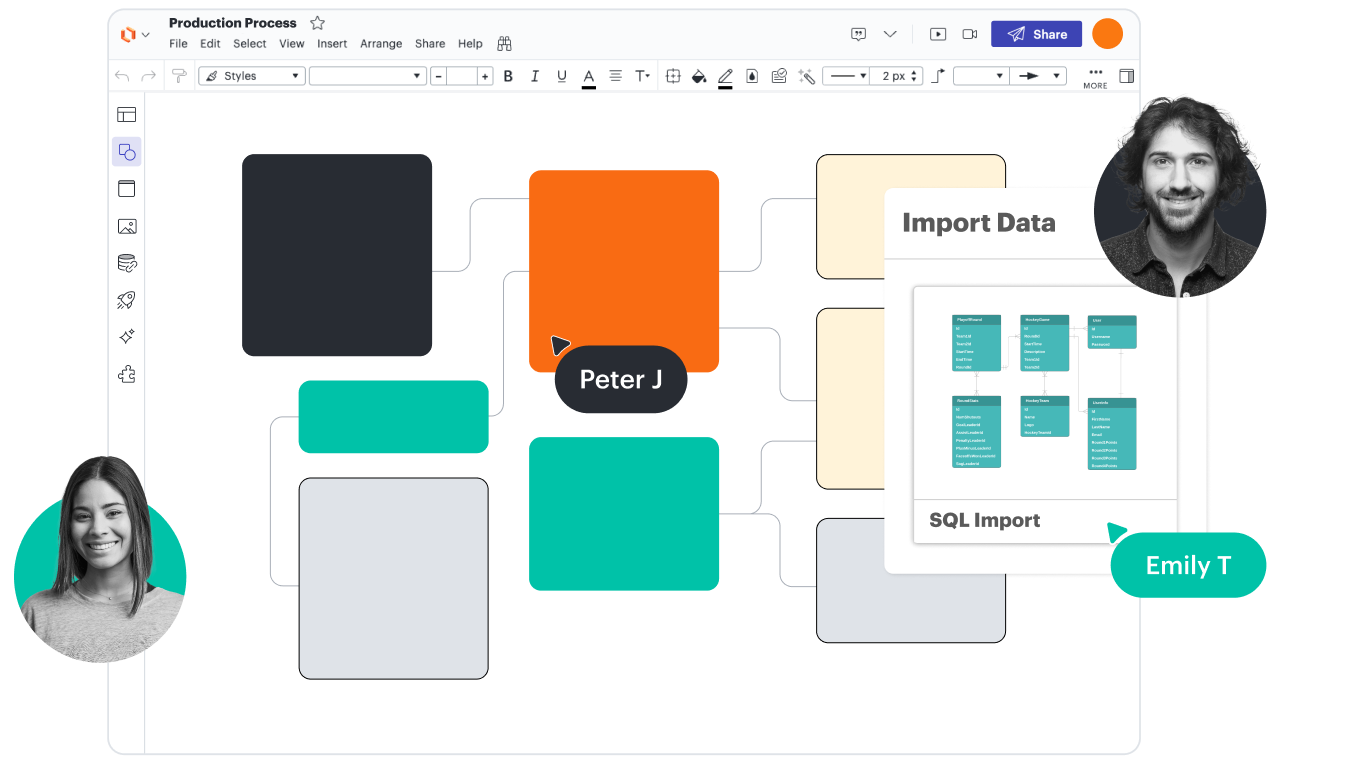Click MORE toolbar options button

click(x=1095, y=78)
